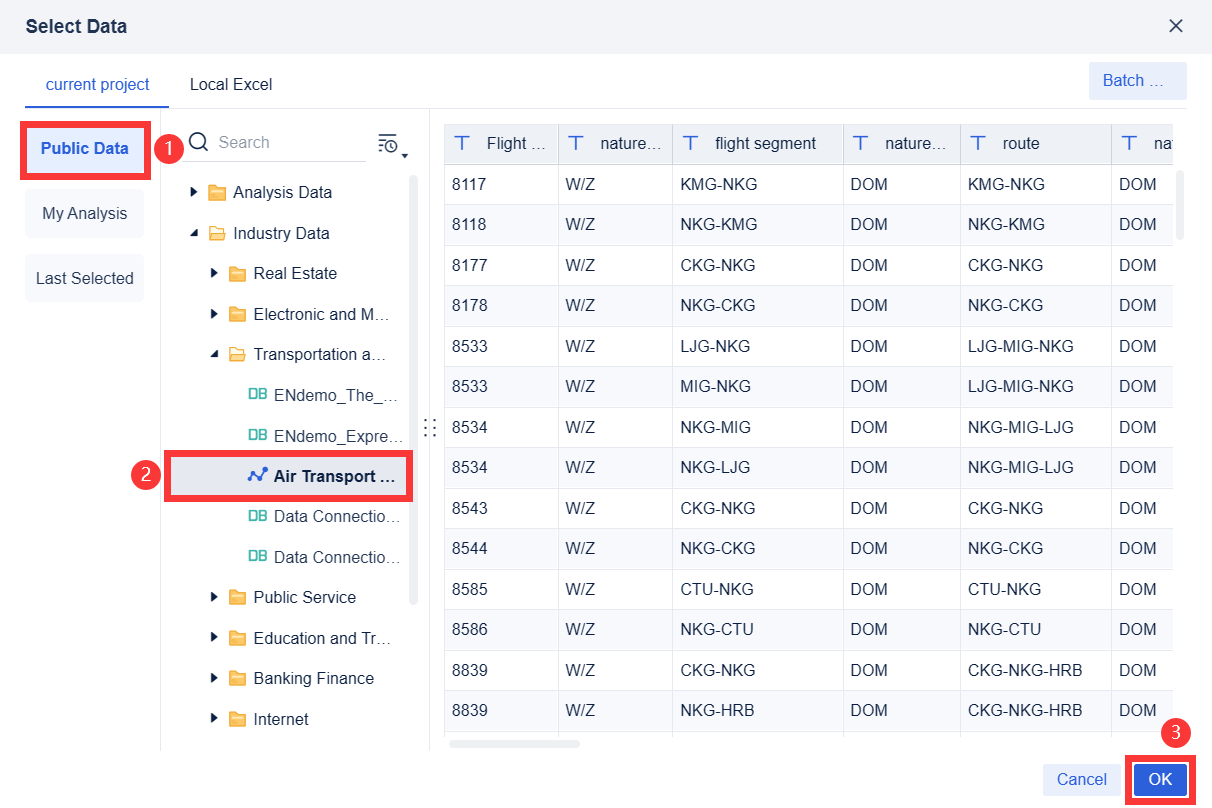Viewport: 1212px width, 808px height.
Task: Click the Cancel button
Action: pyautogui.click(x=1081, y=779)
